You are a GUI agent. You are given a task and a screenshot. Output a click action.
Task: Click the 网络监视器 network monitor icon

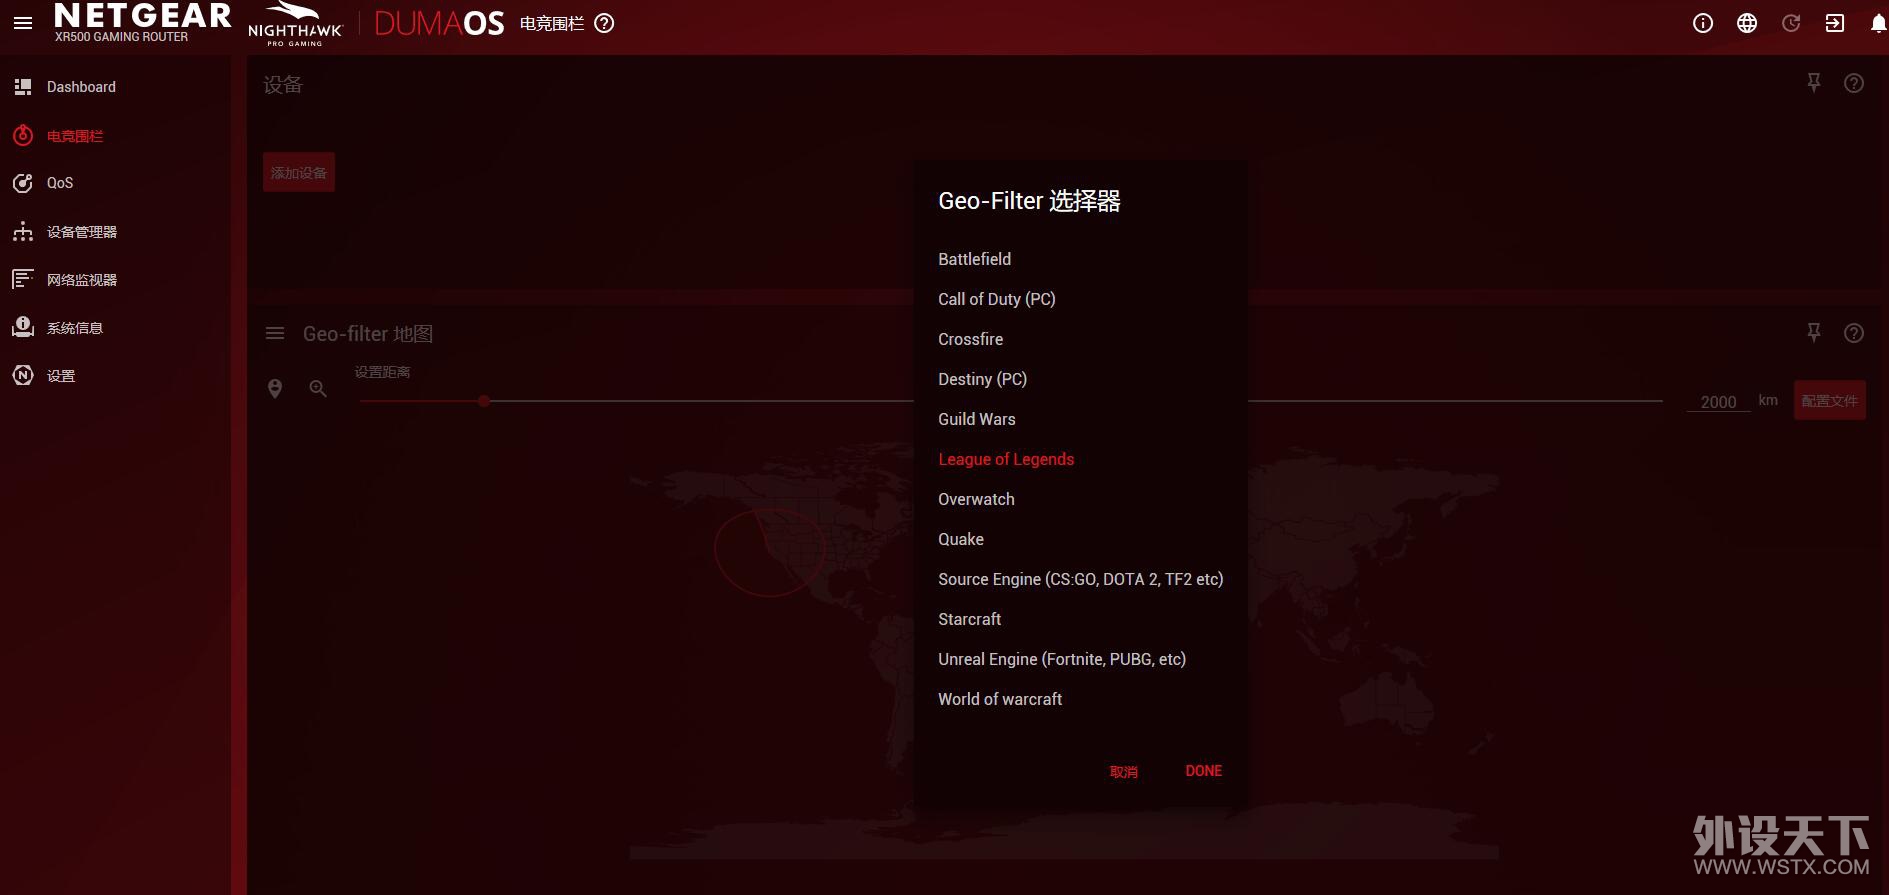coord(23,279)
